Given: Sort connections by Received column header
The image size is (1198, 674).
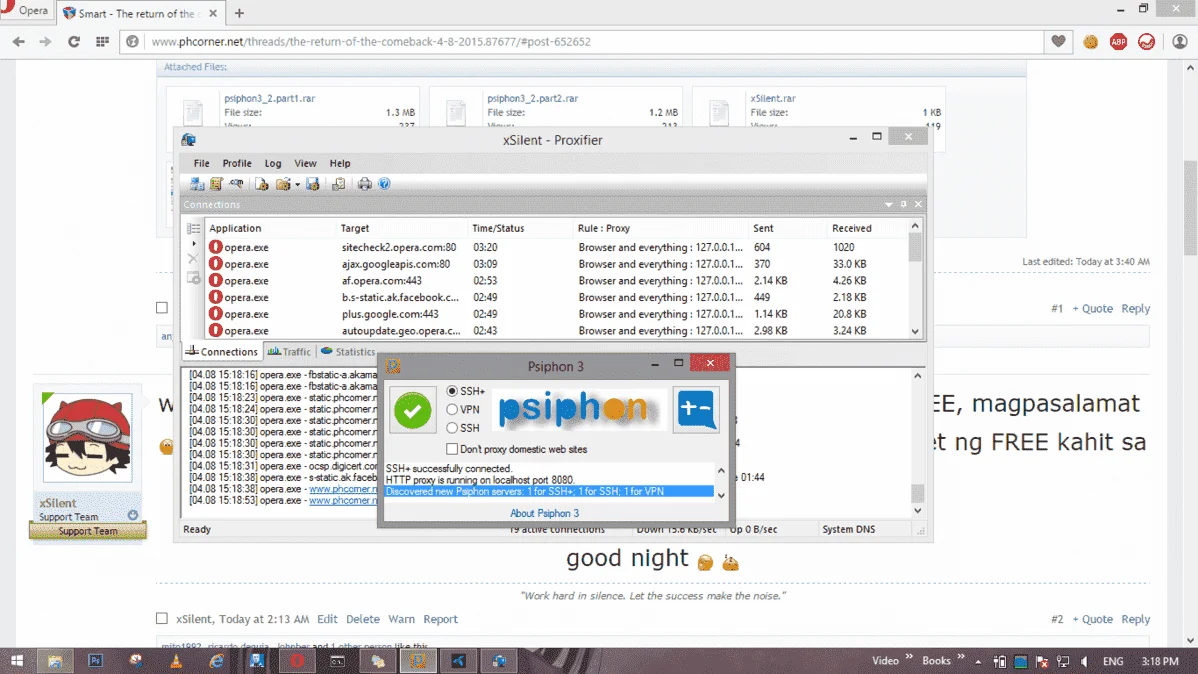Looking at the screenshot, I should [852, 228].
